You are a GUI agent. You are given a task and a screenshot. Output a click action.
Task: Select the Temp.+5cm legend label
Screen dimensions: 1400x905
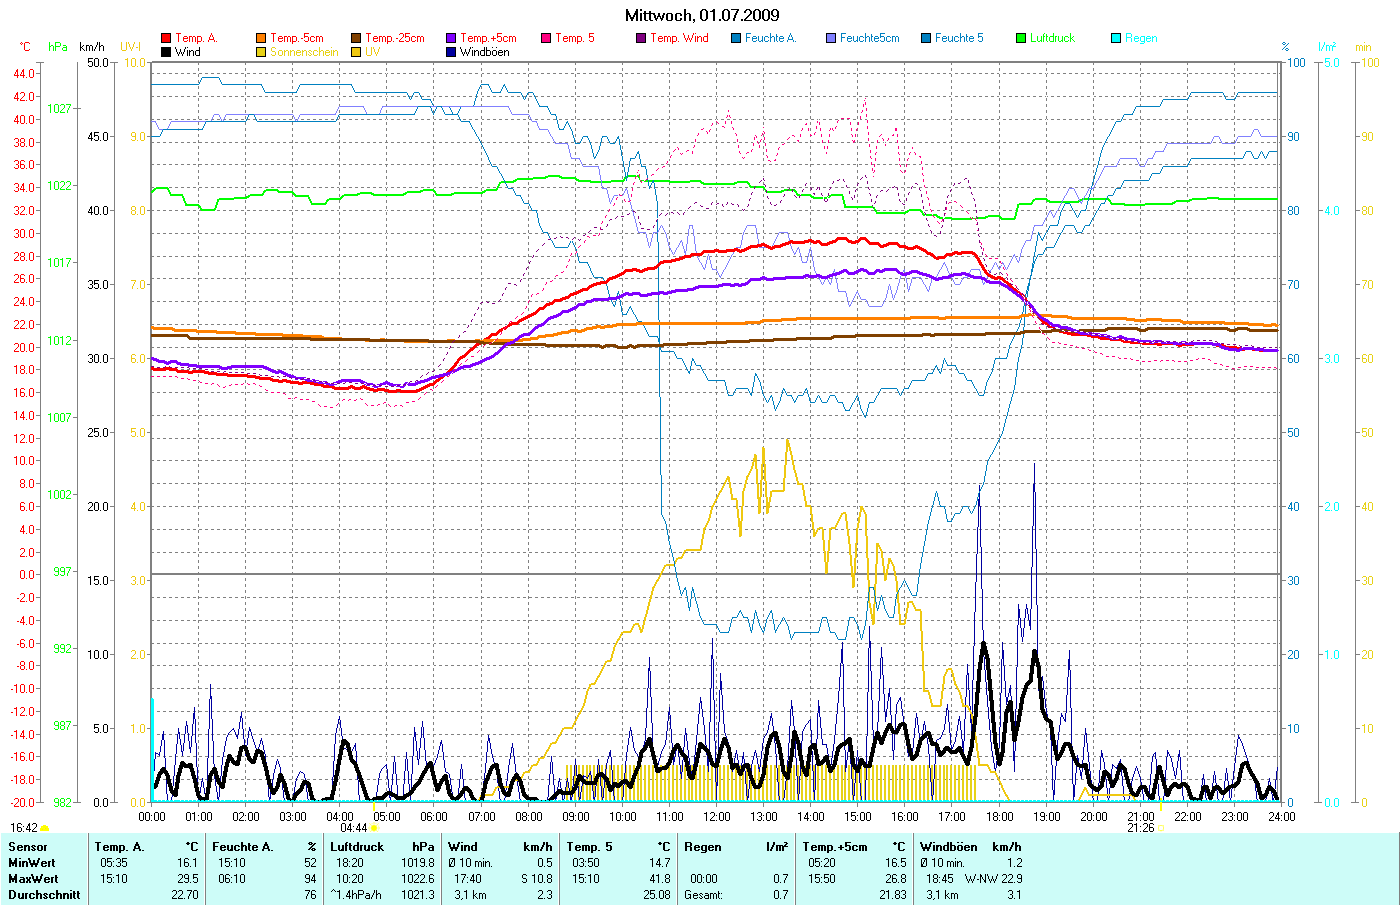click(x=488, y=38)
